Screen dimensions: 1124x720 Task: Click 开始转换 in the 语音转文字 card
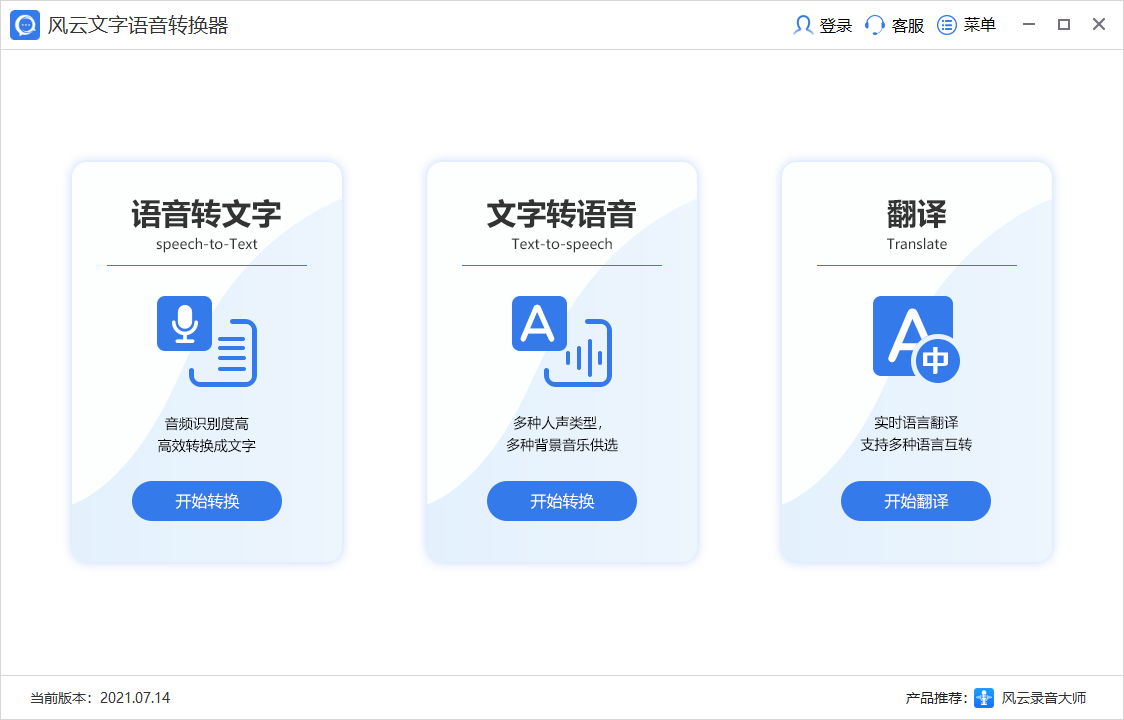tap(206, 501)
